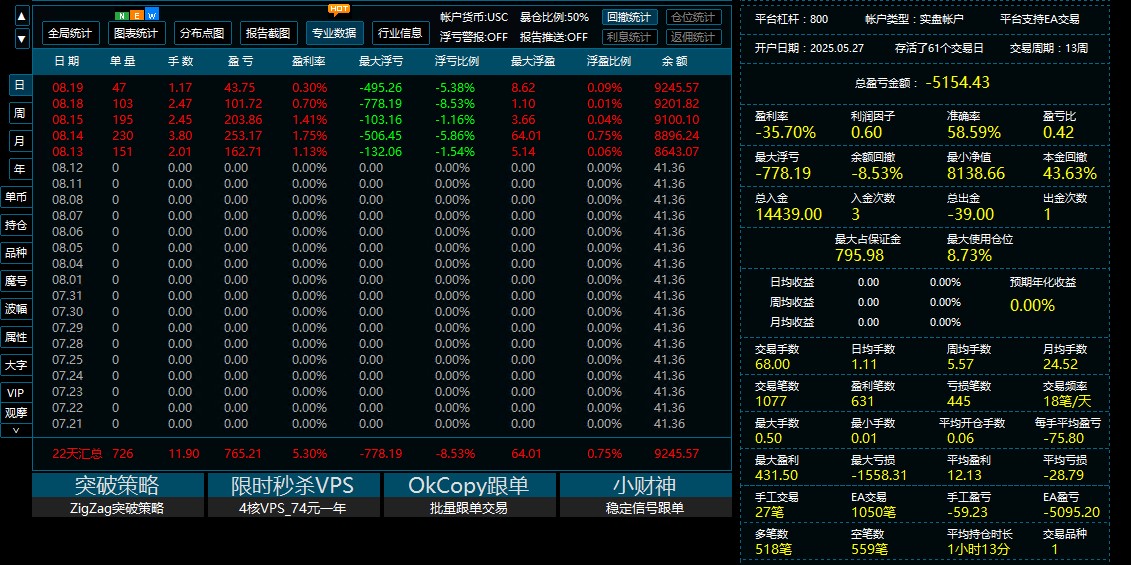Toggle 报告推送 OFF setting
Screen dimensions: 1131x565
pyautogui.click(x=554, y=38)
